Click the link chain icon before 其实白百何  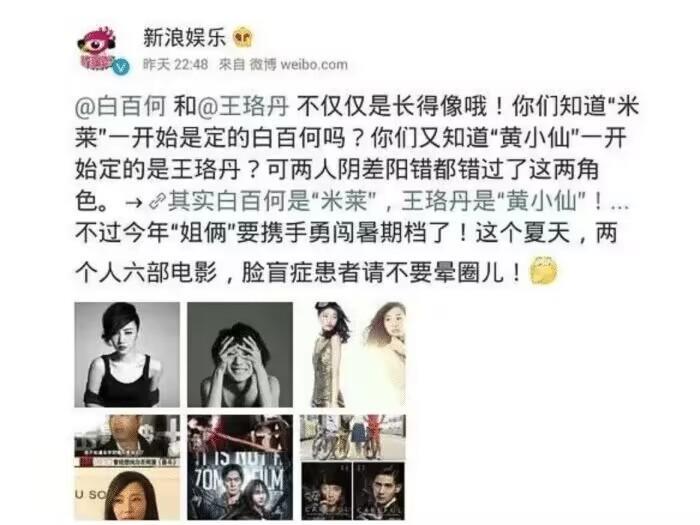click(x=157, y=202)
